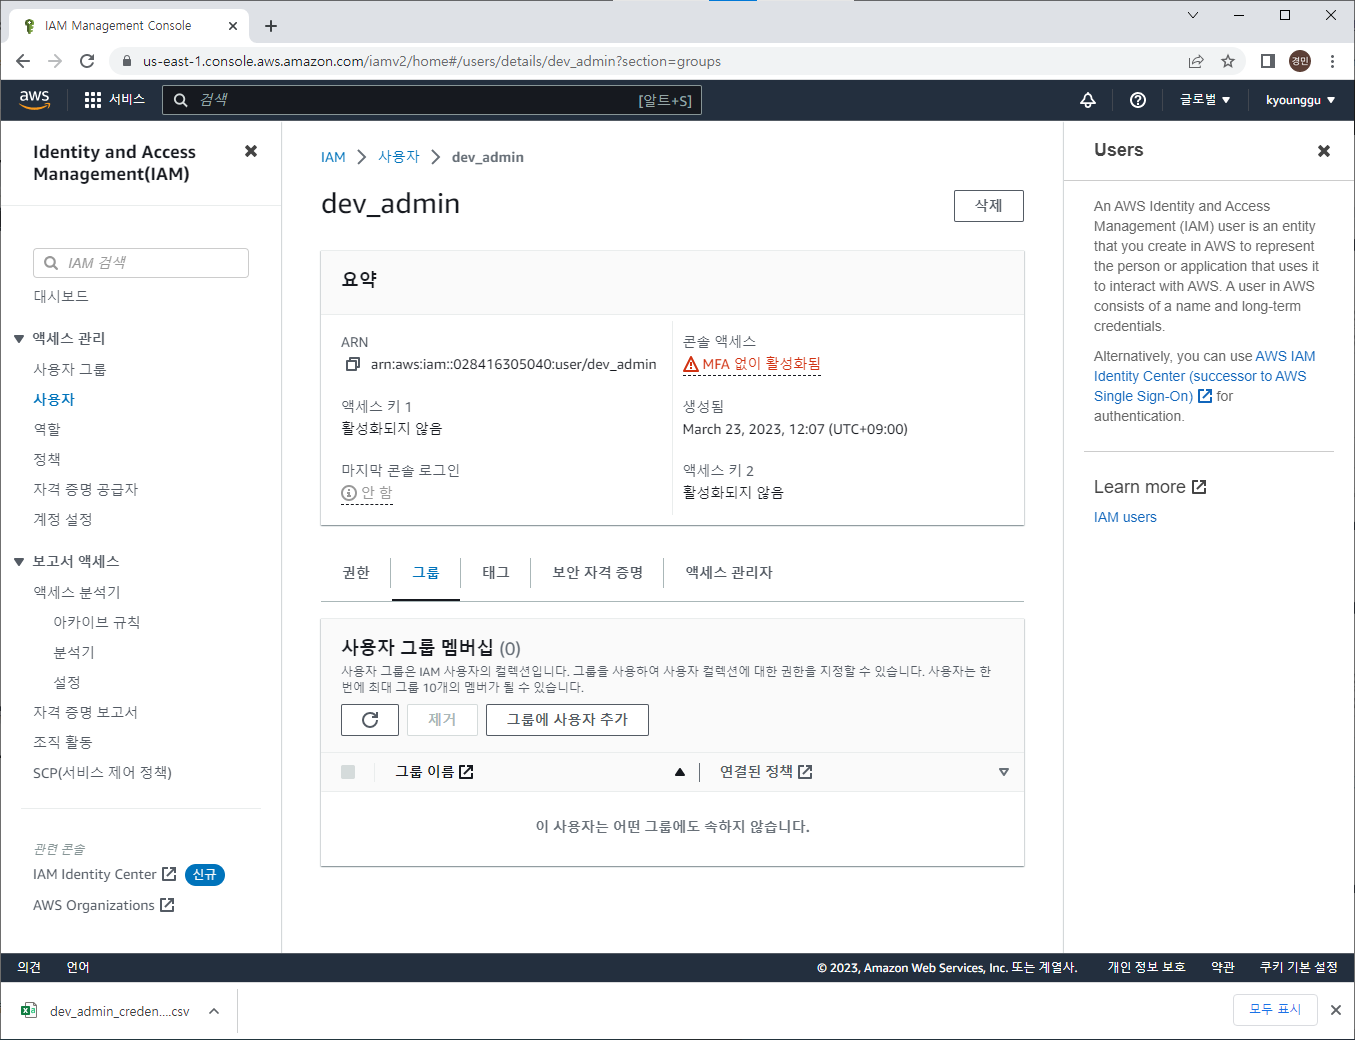
Task: Open 자격 증명 보고서 in sidebar
Action: (x=85, y=712)
